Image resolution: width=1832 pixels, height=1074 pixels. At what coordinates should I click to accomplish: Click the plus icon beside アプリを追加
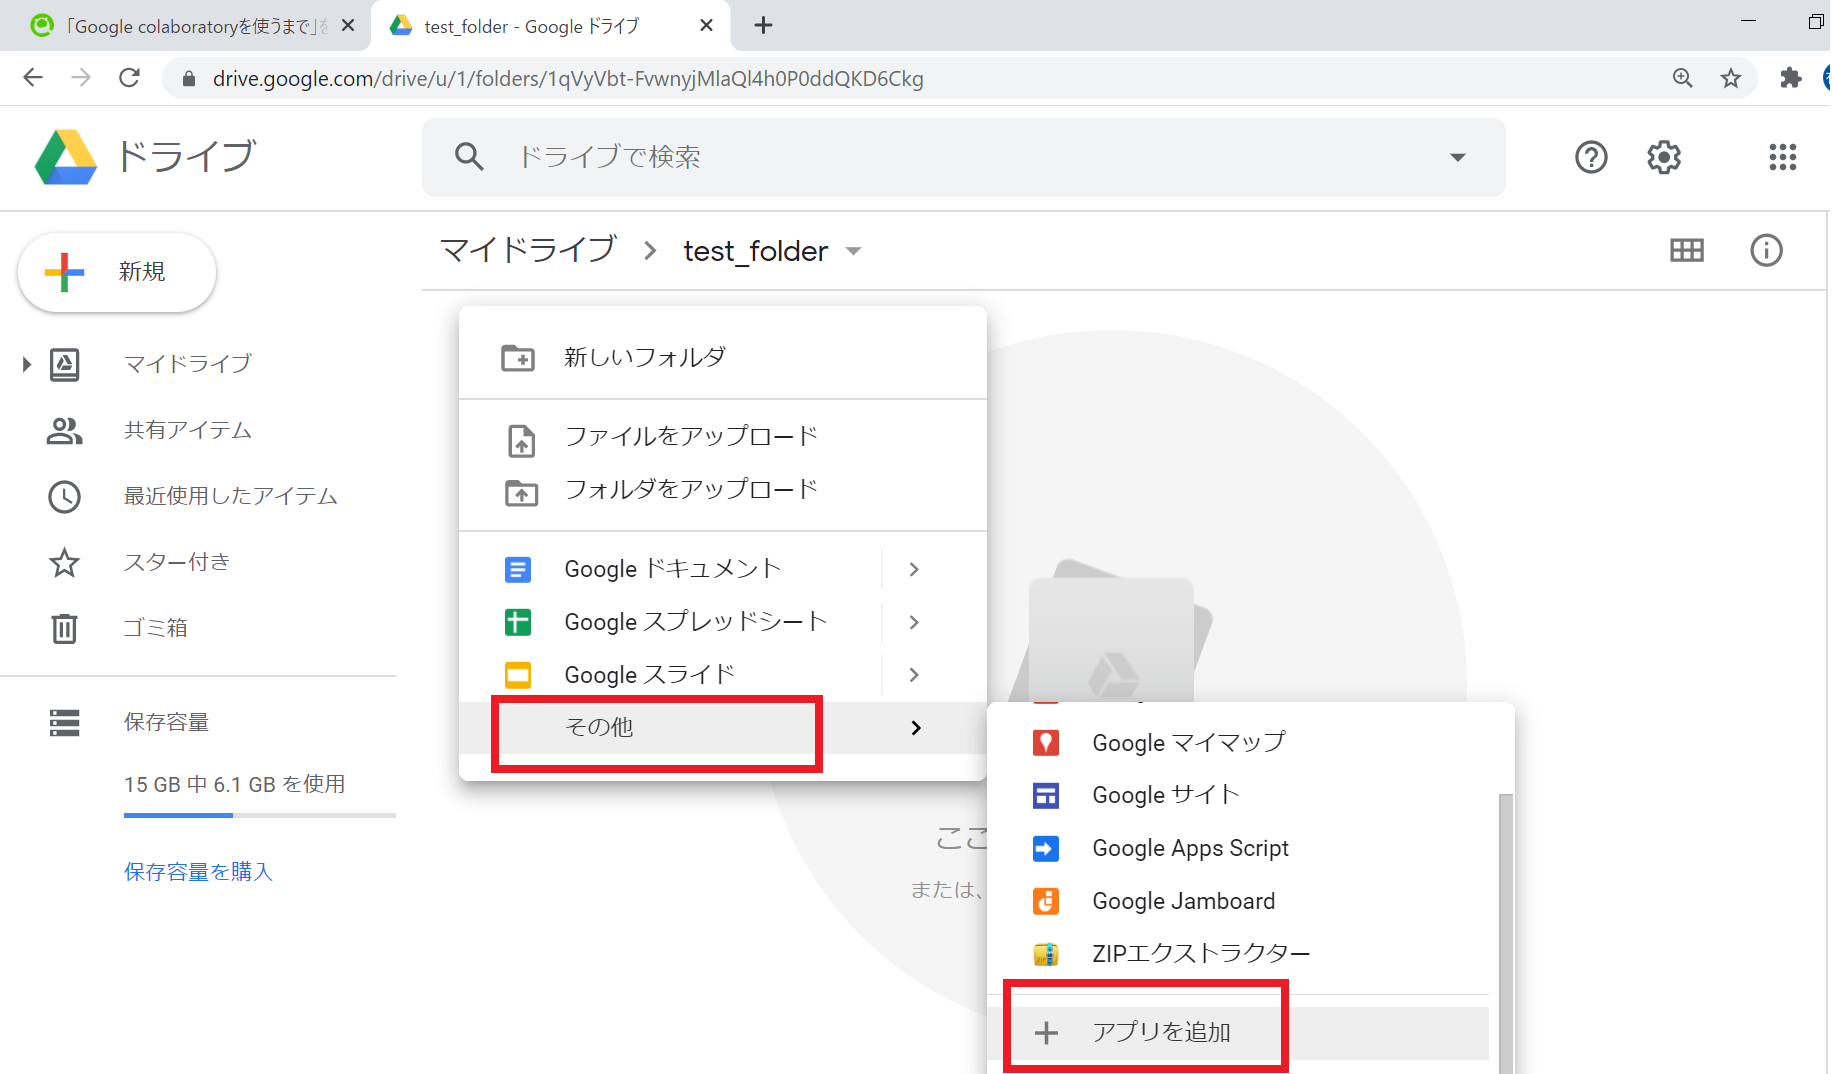[1046, 1033]
